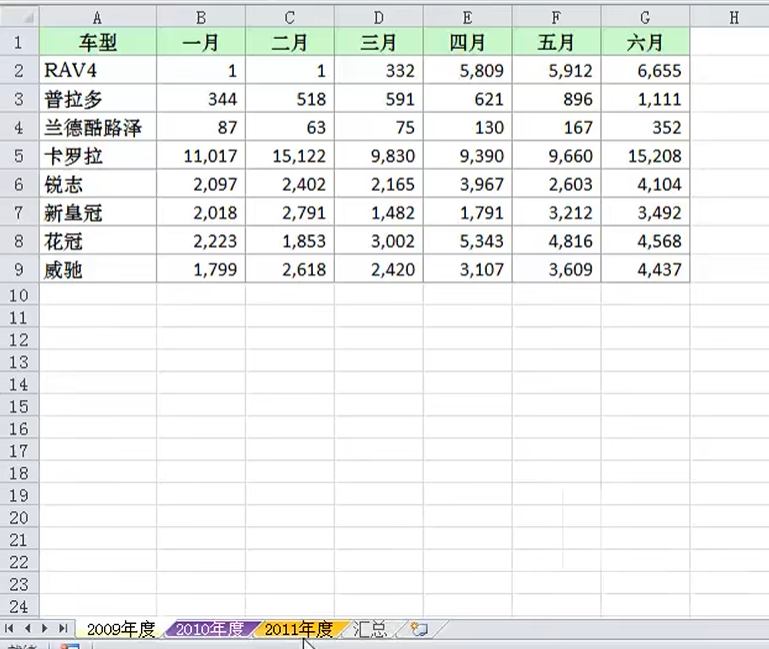The width and height of the screenshot is (769, 649).
Task: Go to last sheet navigation arrow
Action: point(63,628)
